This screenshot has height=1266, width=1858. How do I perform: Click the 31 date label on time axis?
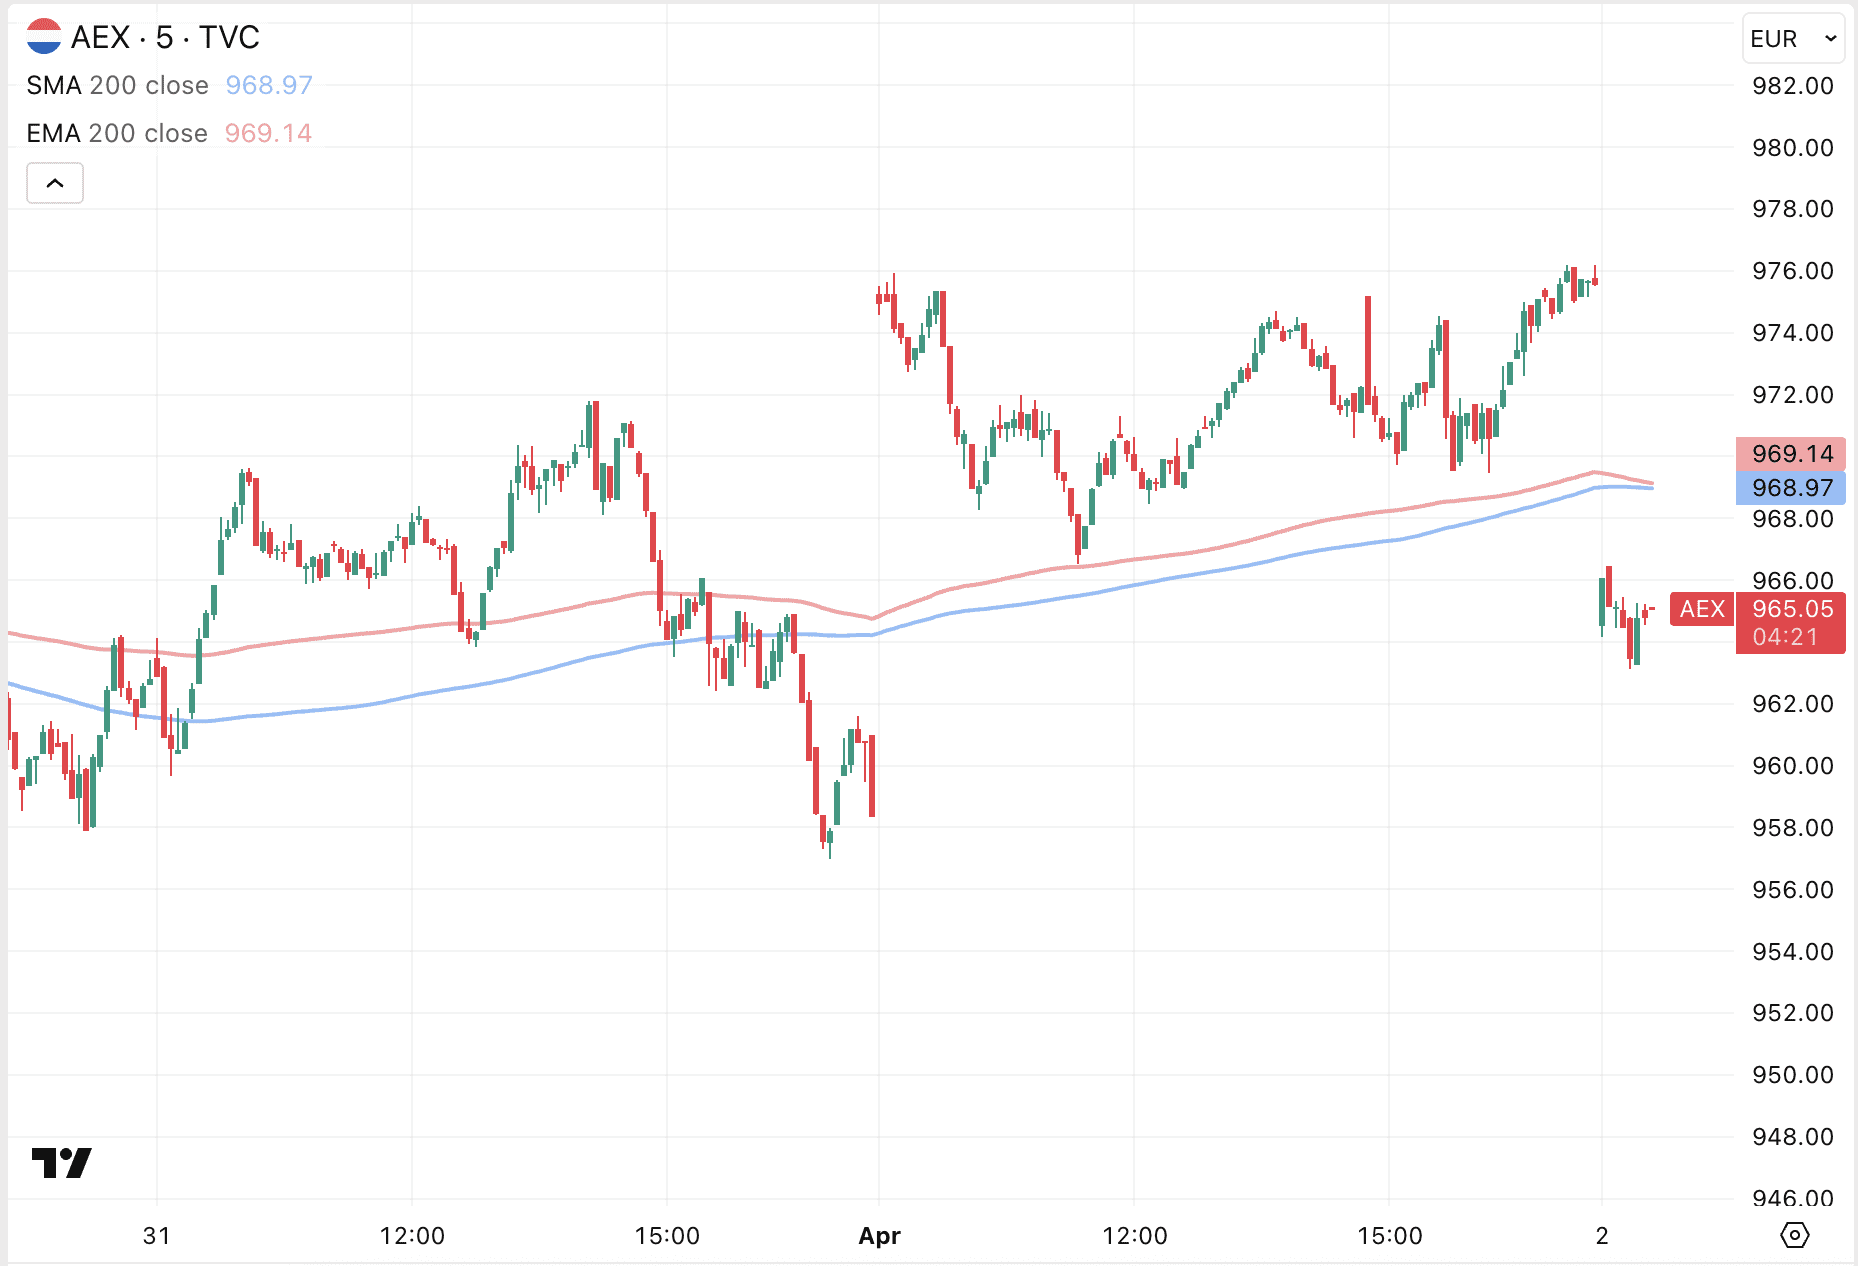tap(157, 1236)
